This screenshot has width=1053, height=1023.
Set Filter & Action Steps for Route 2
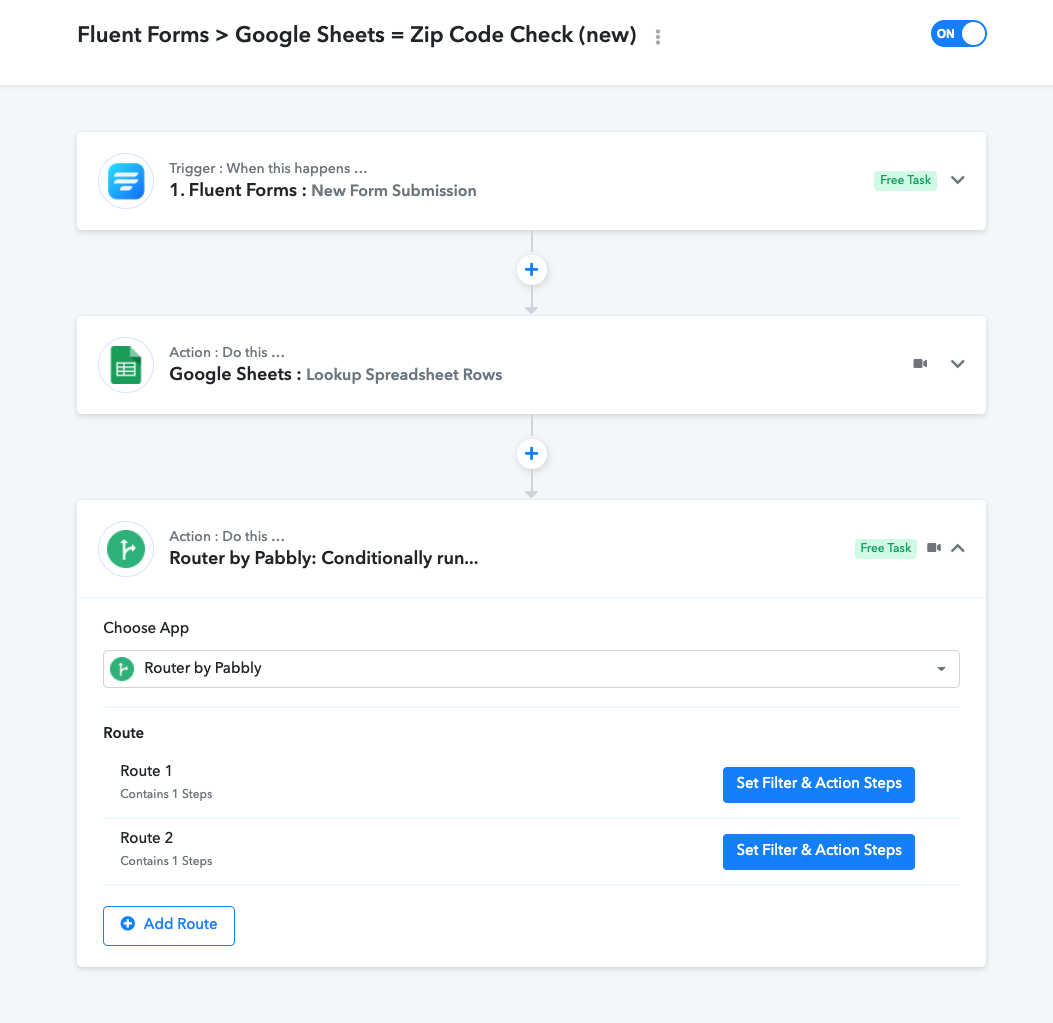pyautogui.click(x=819, y=852)
